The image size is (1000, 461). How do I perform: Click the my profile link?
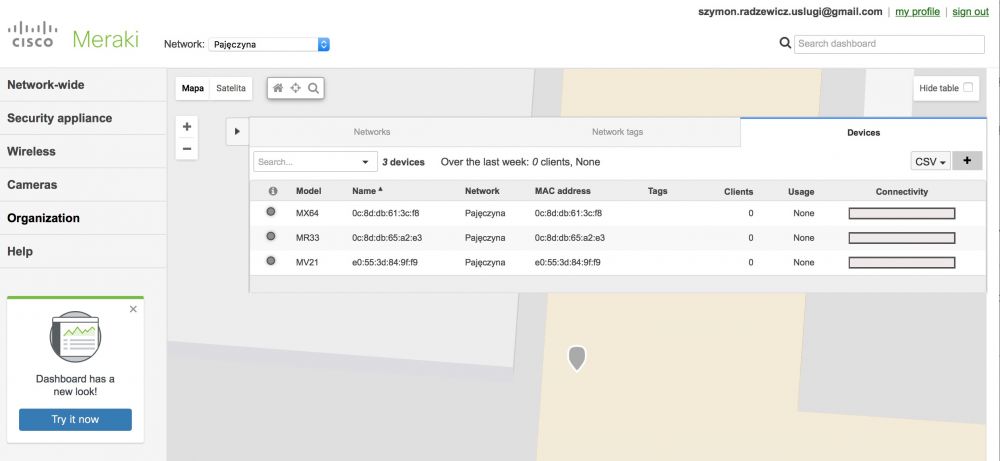917,11
